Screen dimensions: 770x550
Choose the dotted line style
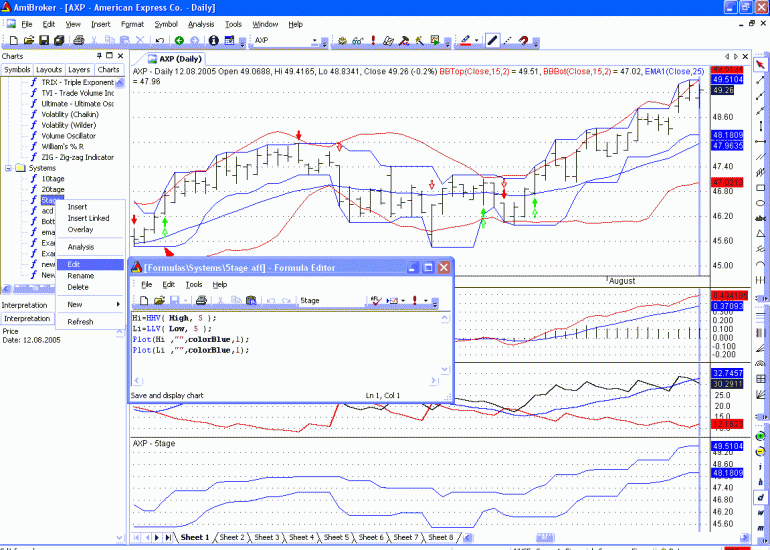(x=507, y=41)
